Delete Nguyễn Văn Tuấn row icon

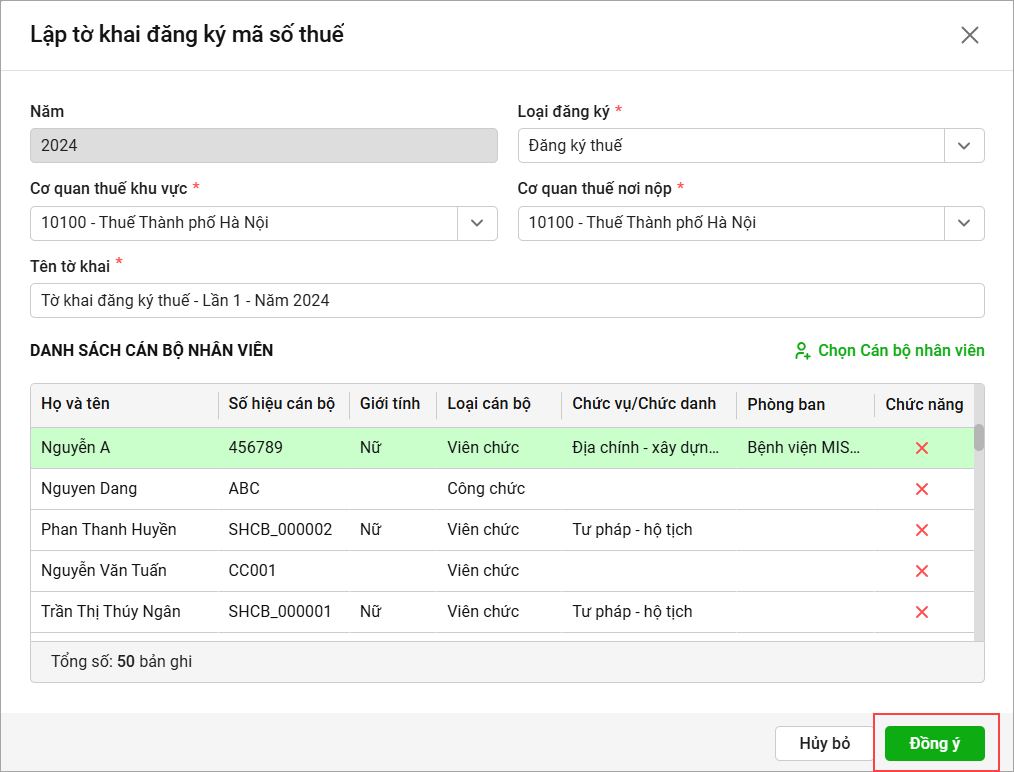pyautogui.click(x=922, y=571)
